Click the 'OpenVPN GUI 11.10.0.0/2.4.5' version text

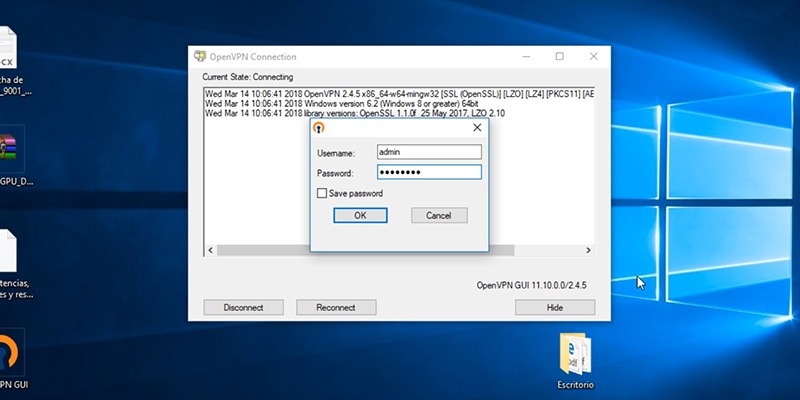point(531,285)
